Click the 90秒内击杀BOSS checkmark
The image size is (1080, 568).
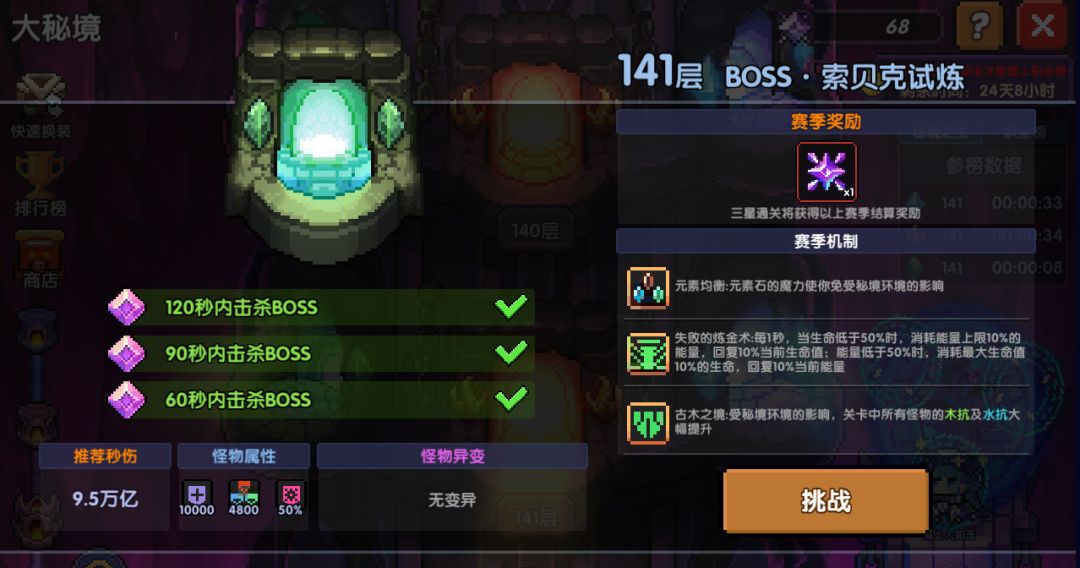[x=511, y=353]
